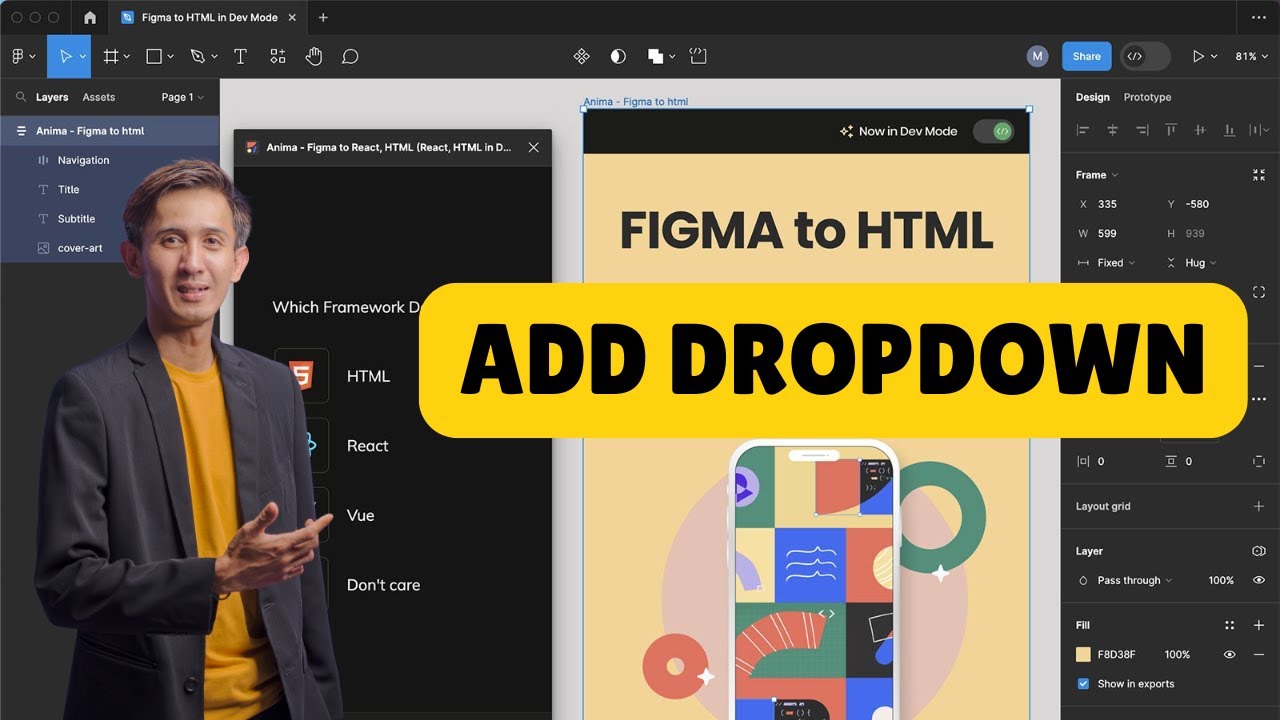Viewport: 1280px width, 720px height.
Task: Click the Align bottom icon
Action: [x=1230, y=130]
